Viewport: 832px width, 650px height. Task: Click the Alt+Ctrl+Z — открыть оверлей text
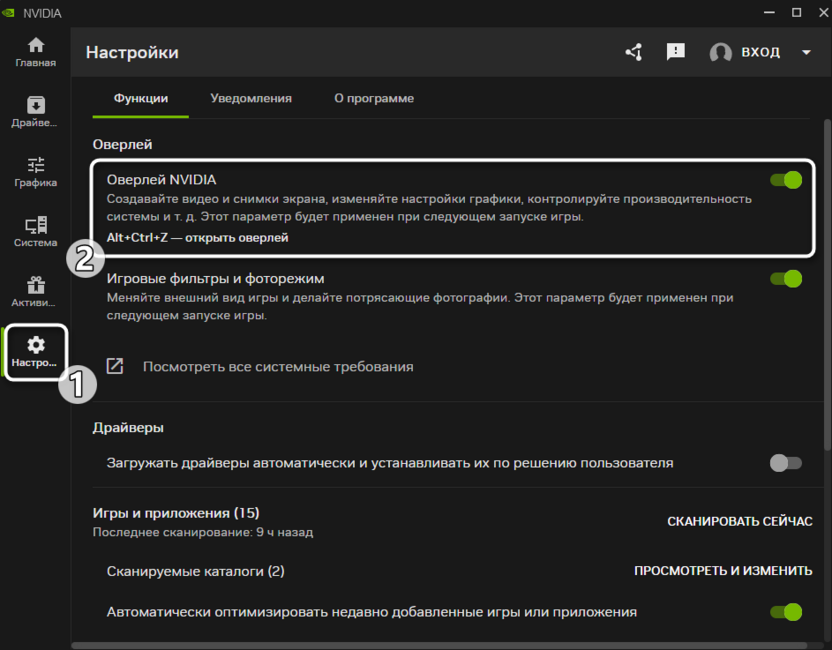(x=197, y=238)
